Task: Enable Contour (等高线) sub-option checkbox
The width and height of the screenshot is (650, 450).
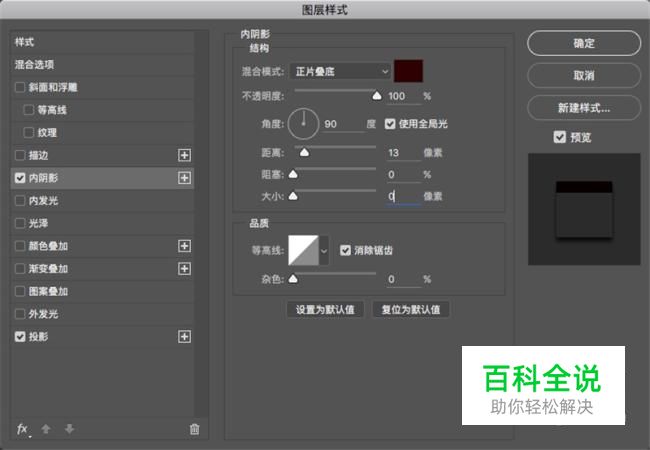Action: click(29, 110)
